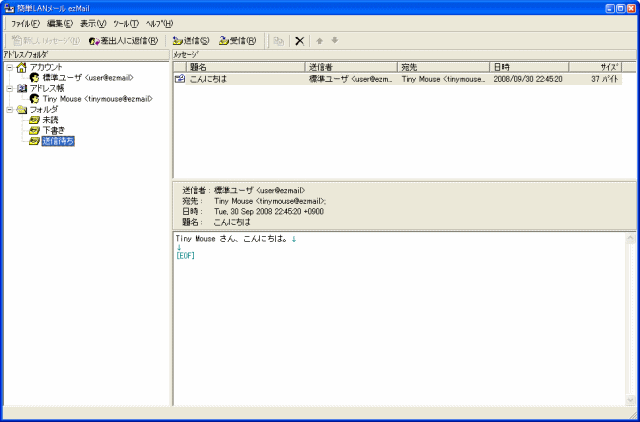This screenshot has width=640, height=422.
Task: Open the ツール(T) menu
Action: coord(125,22)
